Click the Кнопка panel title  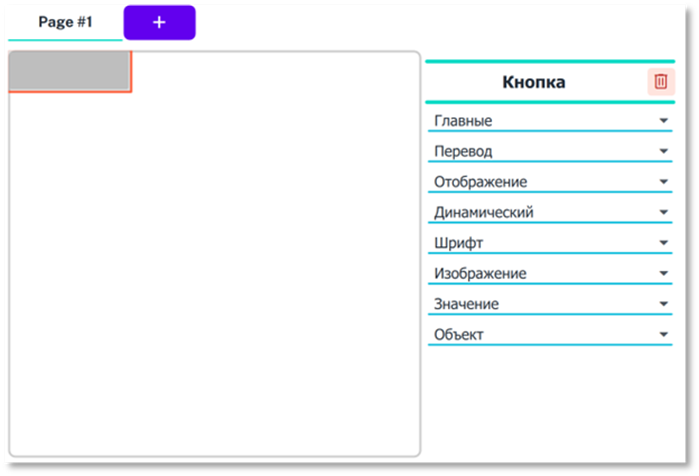pyautogui.click(x=534, y=82)
